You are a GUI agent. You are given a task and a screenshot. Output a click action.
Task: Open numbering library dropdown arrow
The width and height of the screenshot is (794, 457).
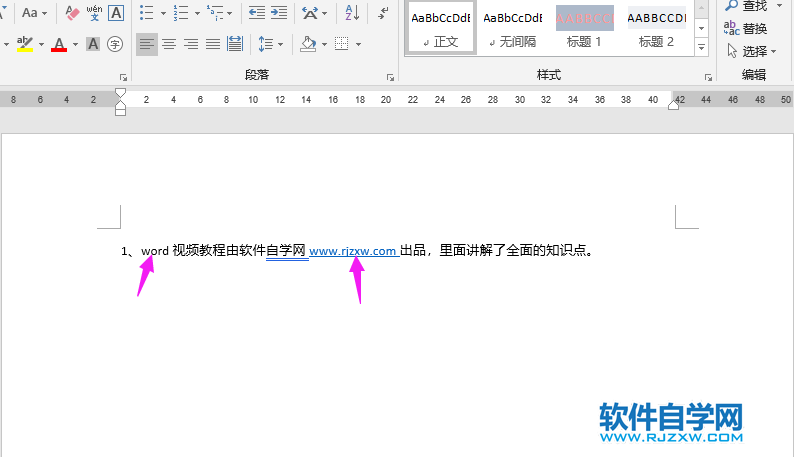pos(197,13)
